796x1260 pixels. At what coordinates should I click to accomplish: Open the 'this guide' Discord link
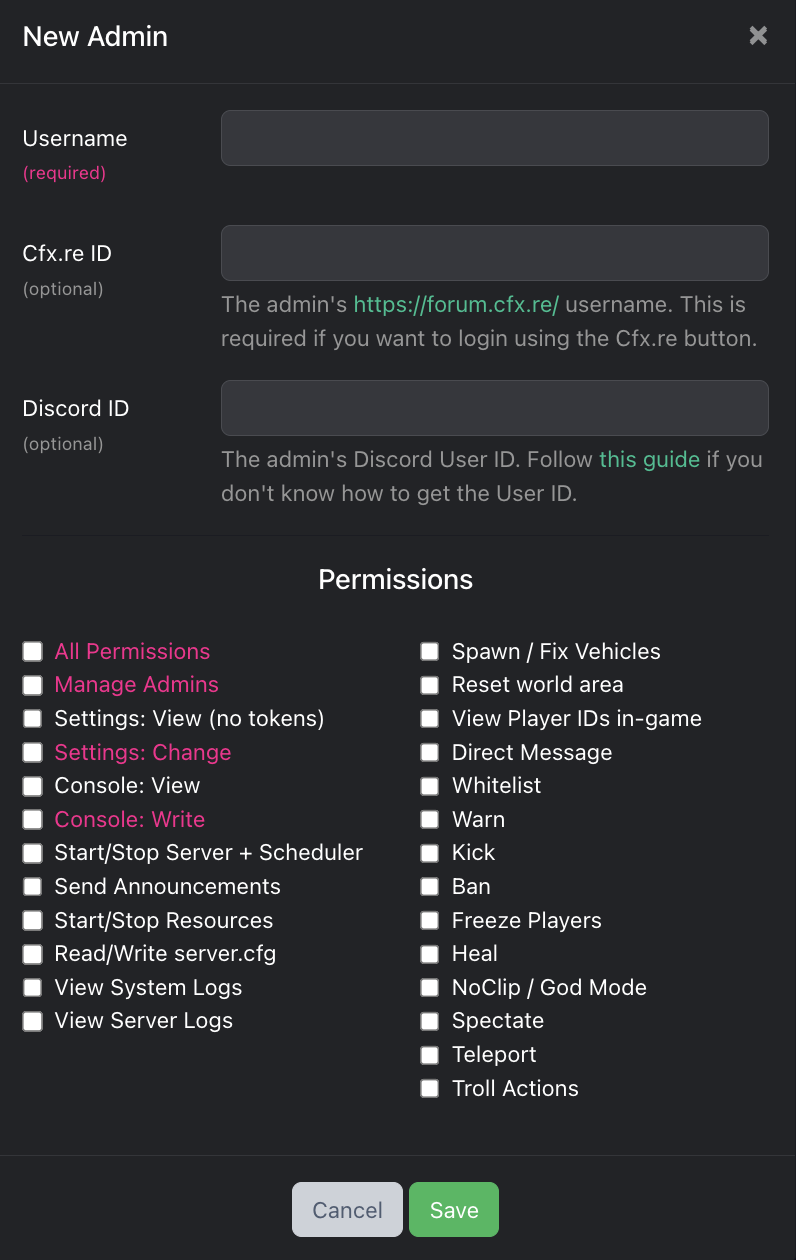click(x=649, y=460)
